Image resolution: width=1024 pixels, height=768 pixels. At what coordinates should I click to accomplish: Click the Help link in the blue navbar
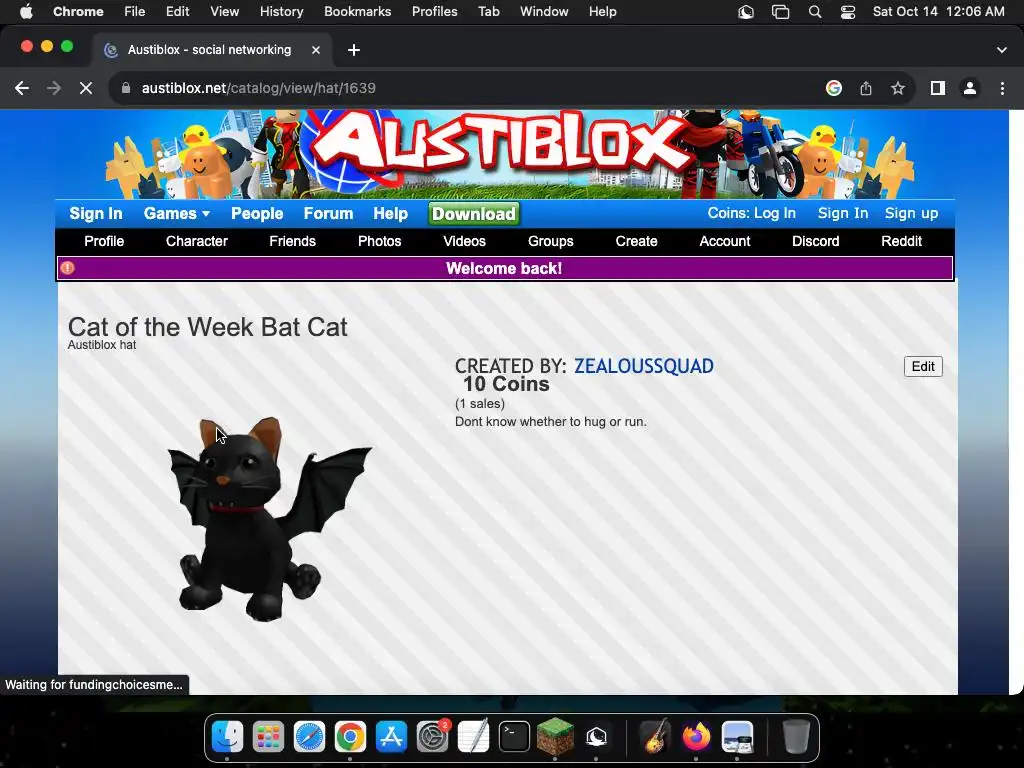391,214
